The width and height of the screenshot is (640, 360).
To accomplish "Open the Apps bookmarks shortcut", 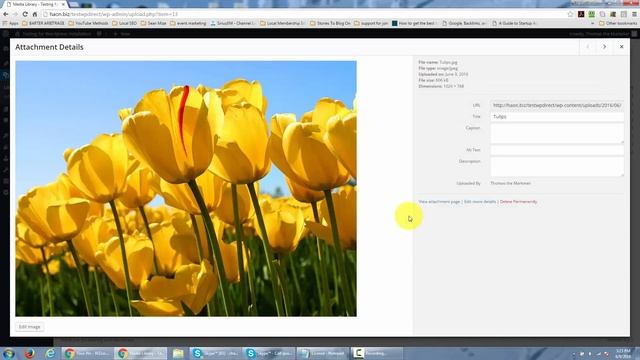I will tap(11, 23).
